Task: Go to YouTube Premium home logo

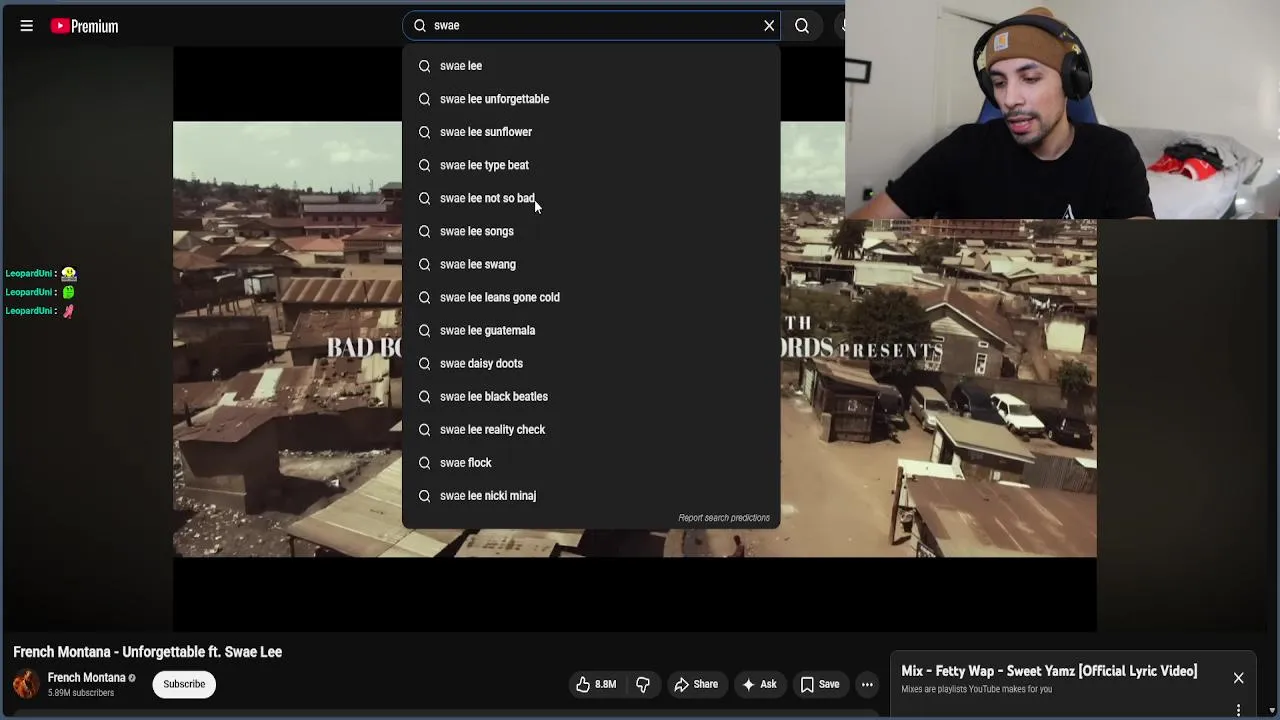Action: [85, 26]
